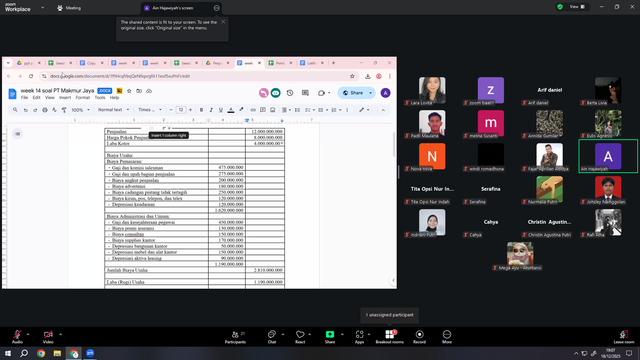Click the Add comment icon in toolbar

click(x=263, y=110)
